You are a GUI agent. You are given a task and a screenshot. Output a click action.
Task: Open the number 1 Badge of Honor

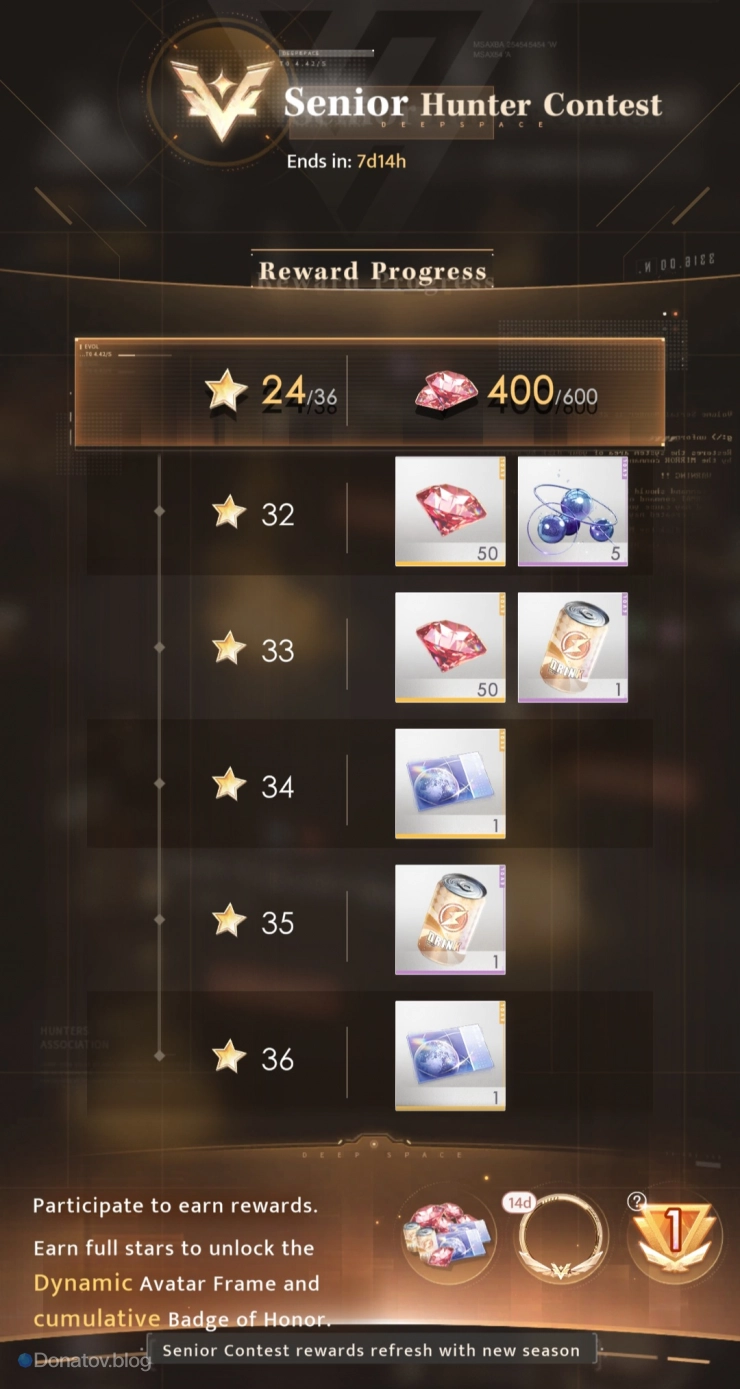pyautogui.click(x=674, y=1240)
